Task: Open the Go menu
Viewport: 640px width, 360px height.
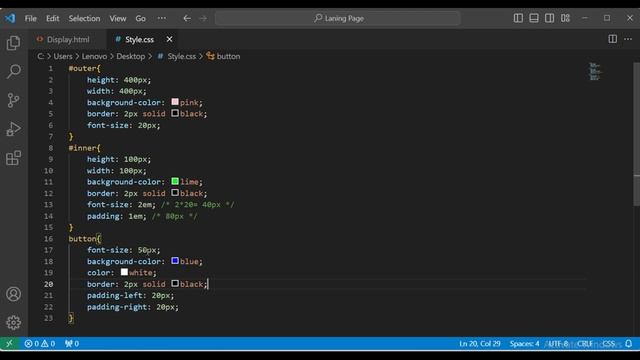Action: (x=140, y=18)
